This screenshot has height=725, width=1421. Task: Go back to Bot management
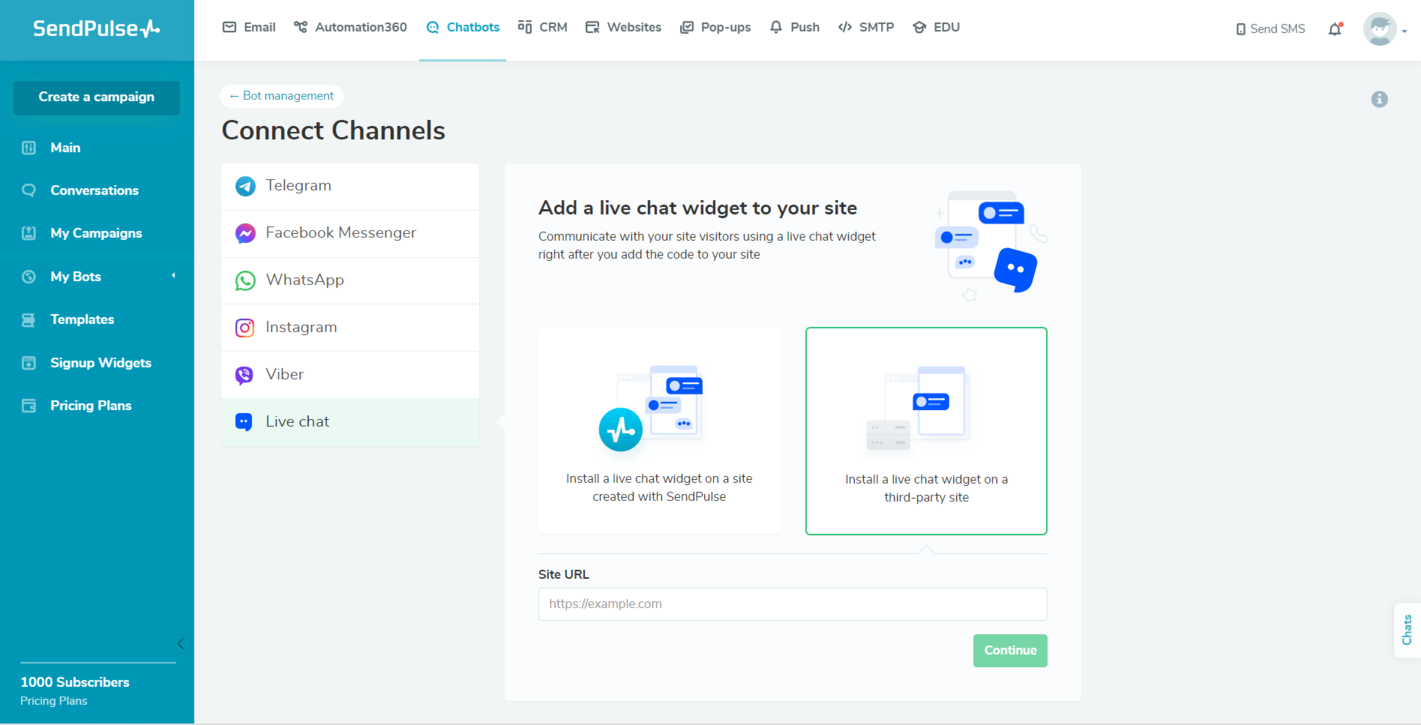pos(282,96)
